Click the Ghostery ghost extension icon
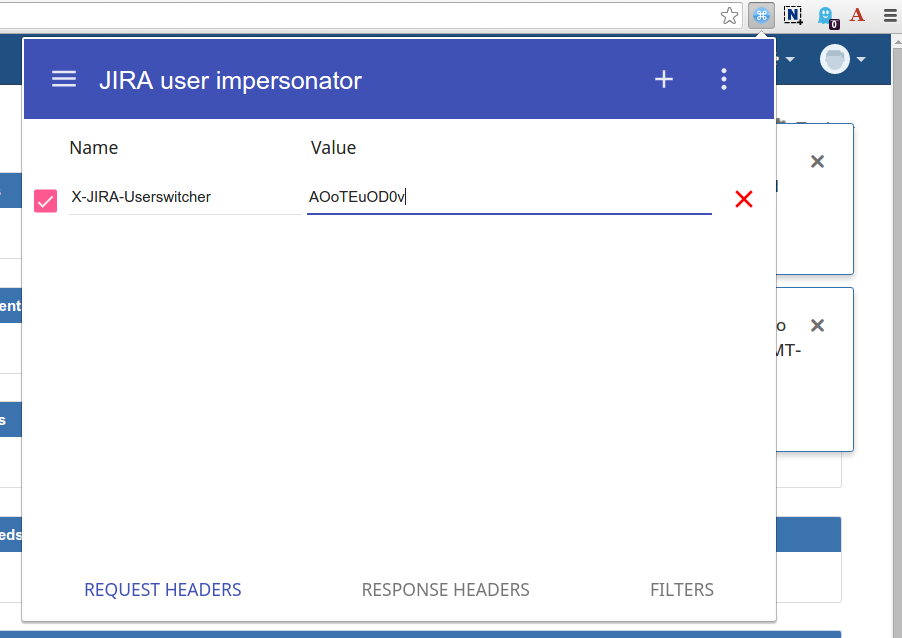 click(x=825, y=15)
